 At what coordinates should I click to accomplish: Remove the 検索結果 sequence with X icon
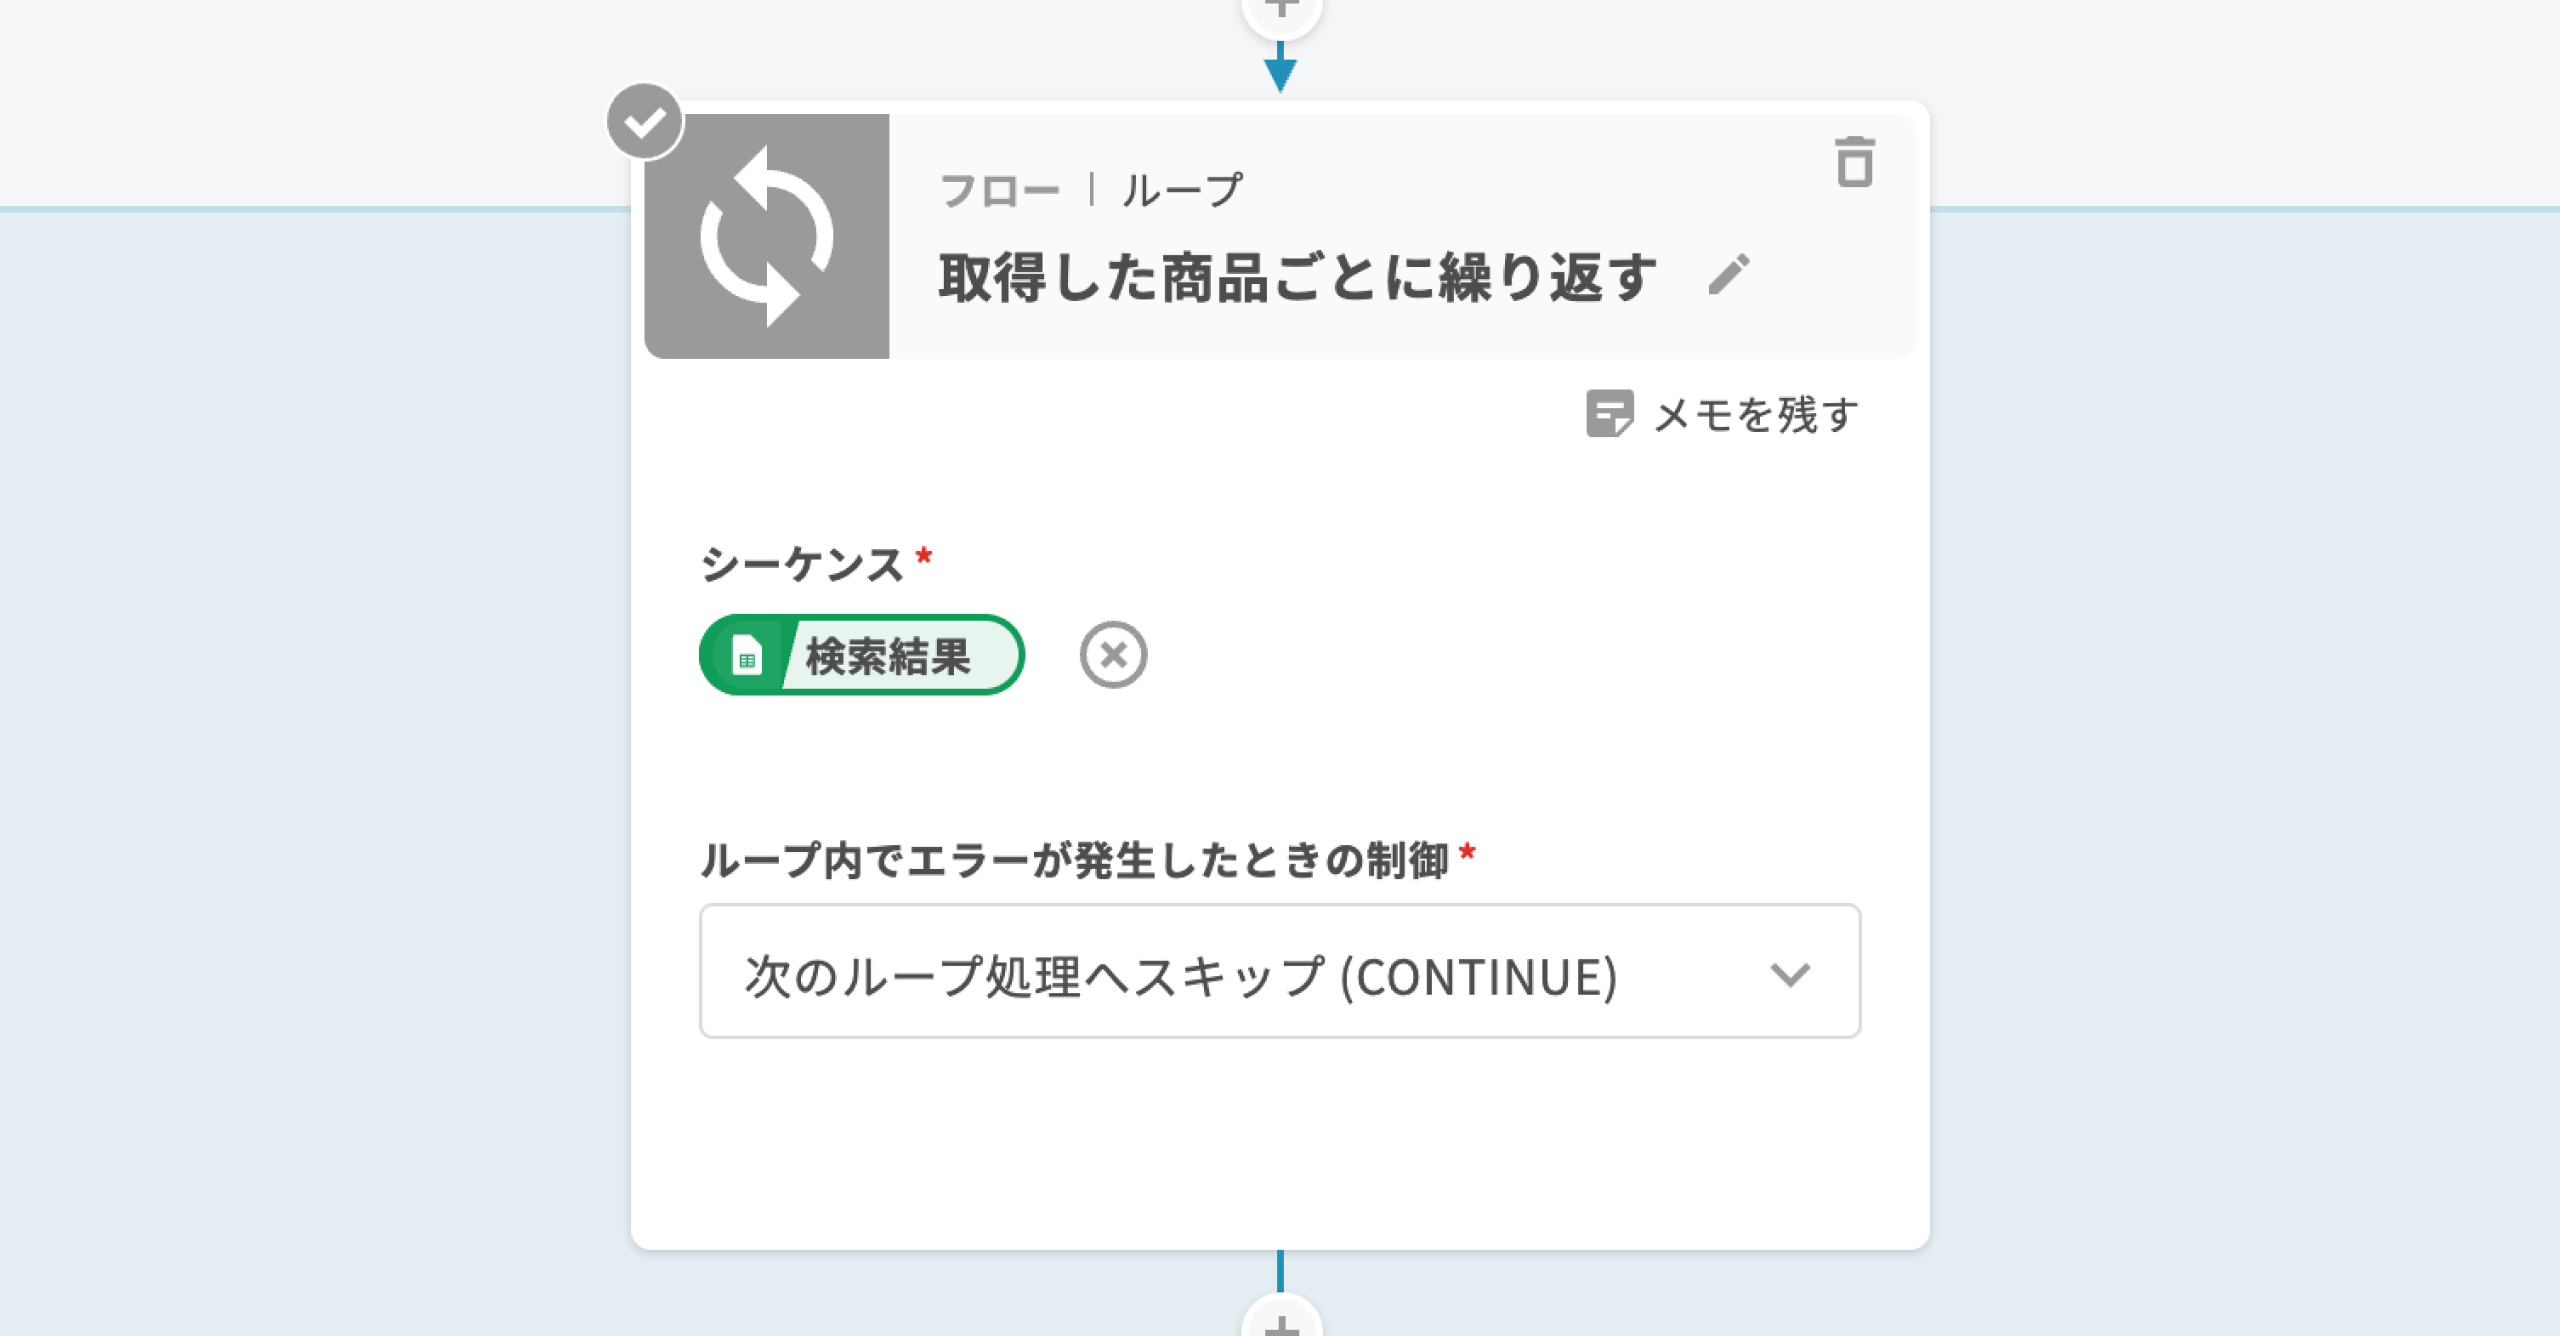pos(1113,656)
